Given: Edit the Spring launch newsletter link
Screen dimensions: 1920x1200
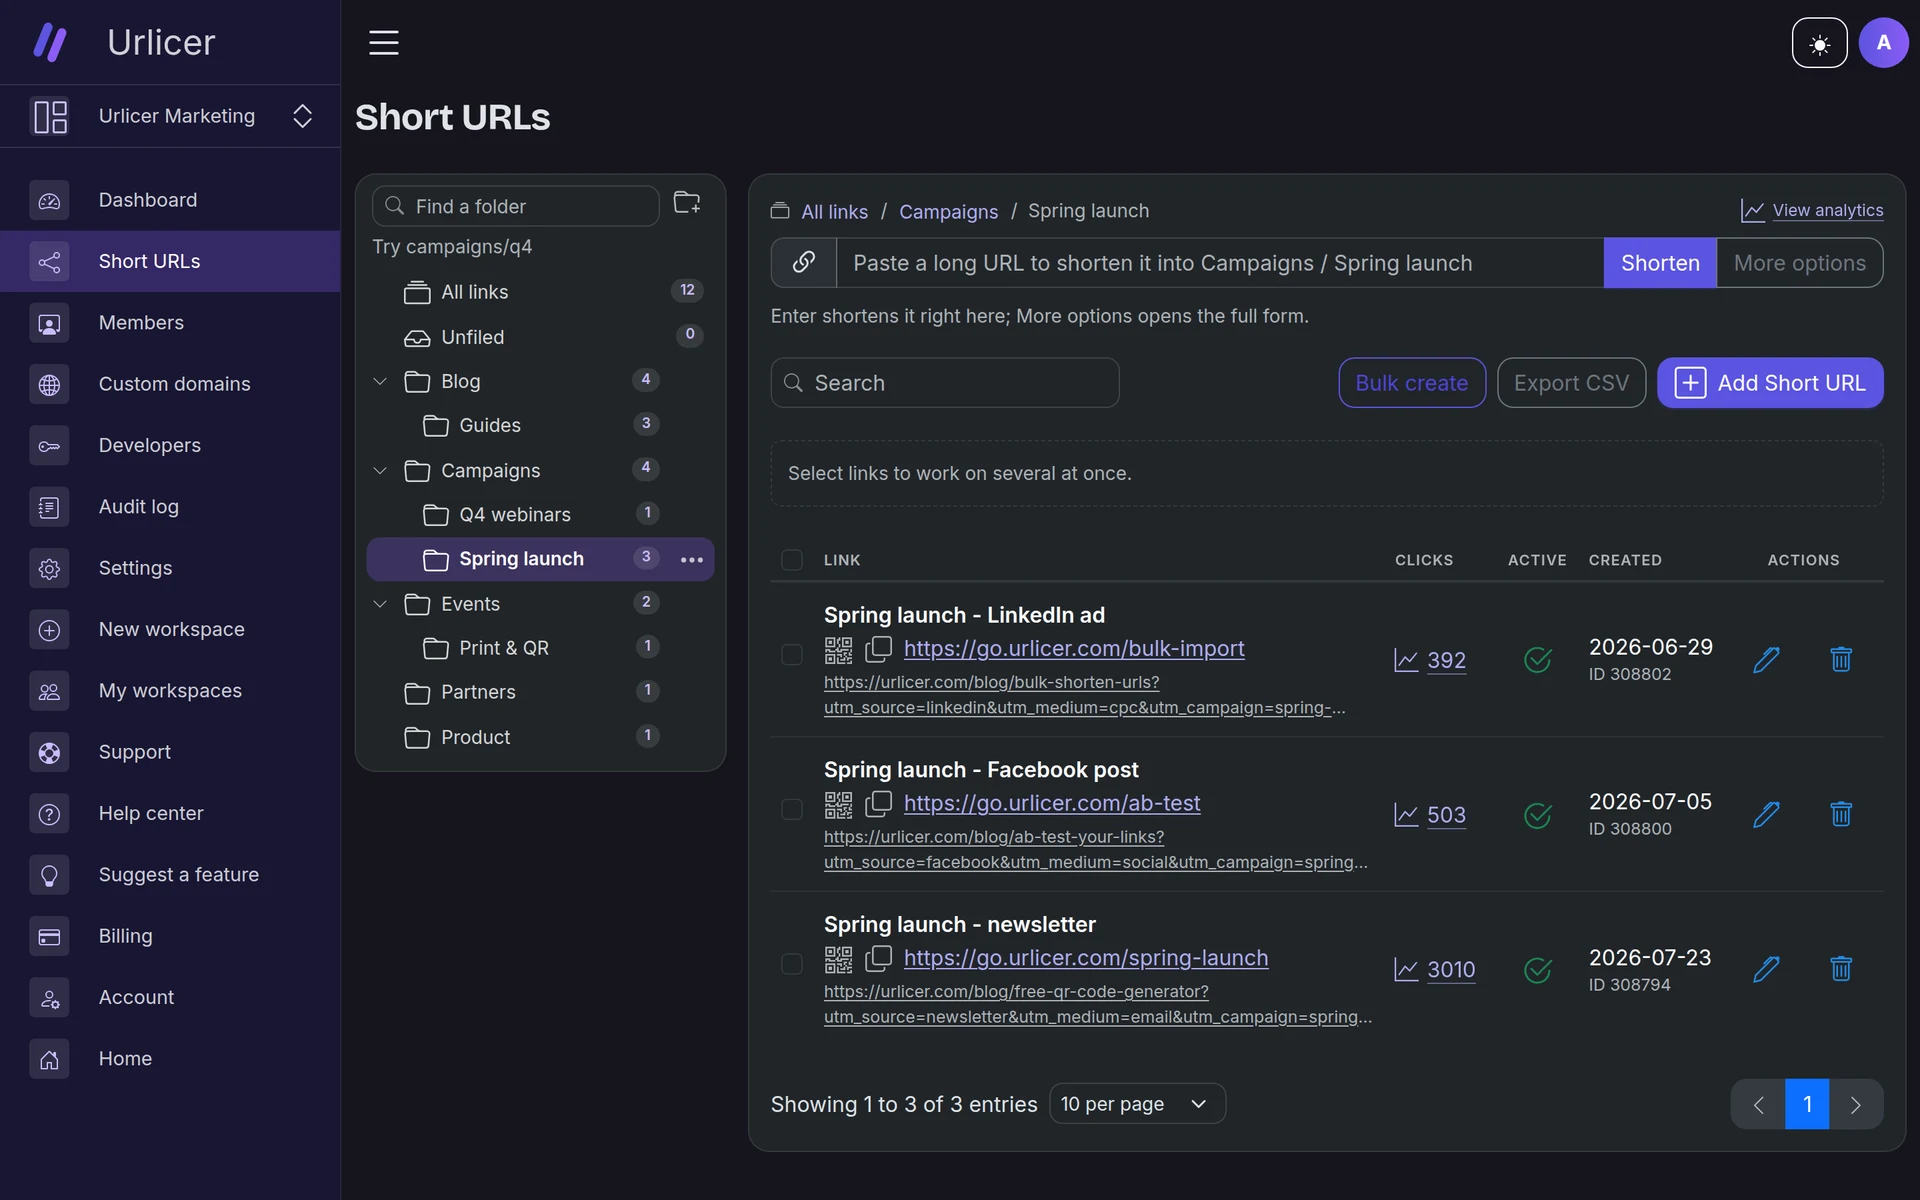Looking at the screenshot, I should coord(1766,969).
